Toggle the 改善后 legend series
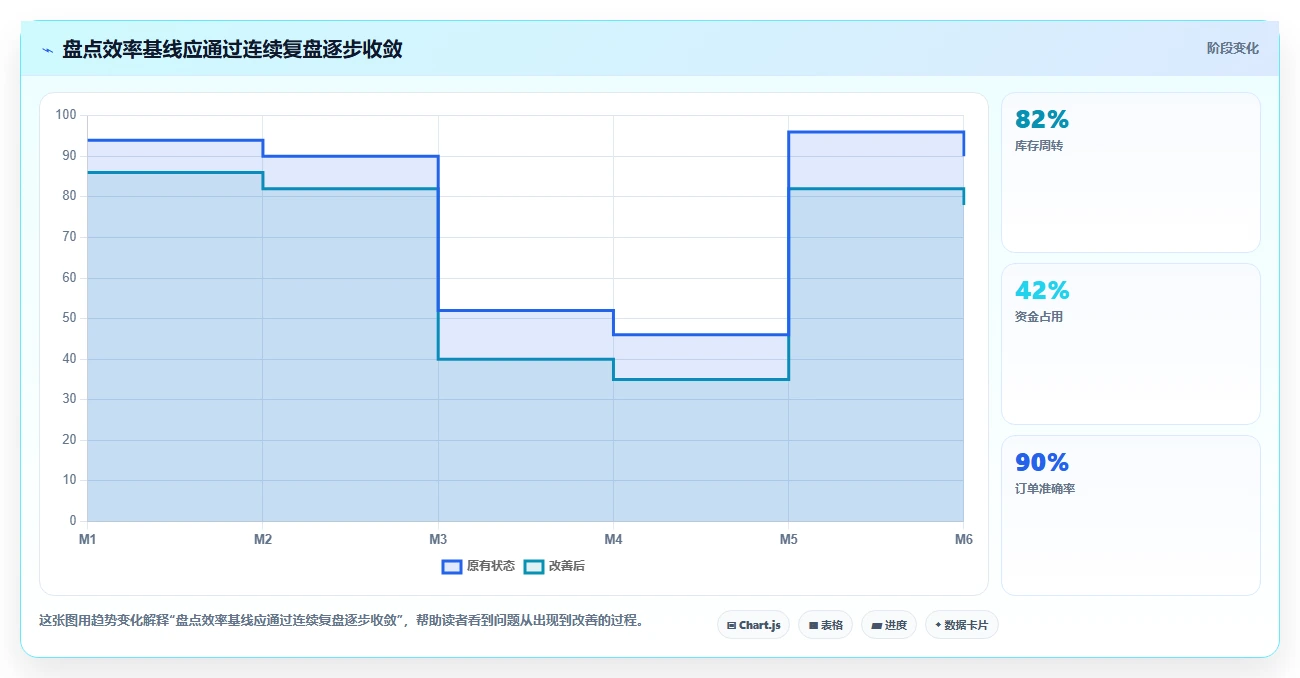 click(x=554, y=566)
